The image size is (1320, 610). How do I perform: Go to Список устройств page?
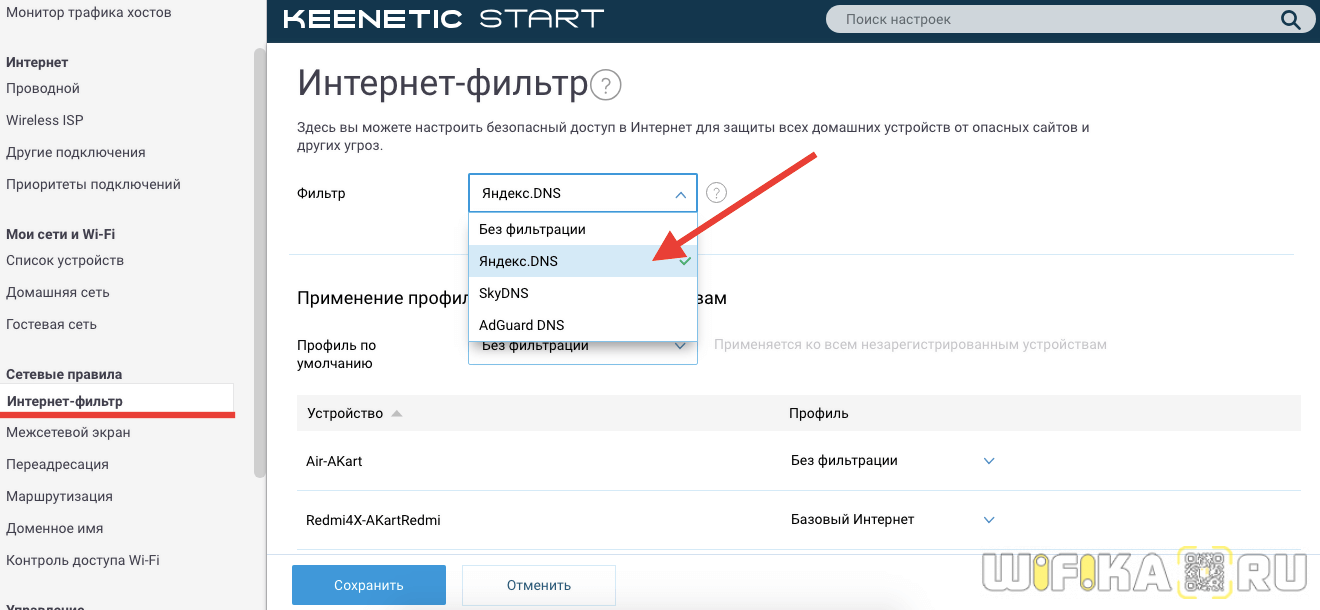tap(65, 260)
